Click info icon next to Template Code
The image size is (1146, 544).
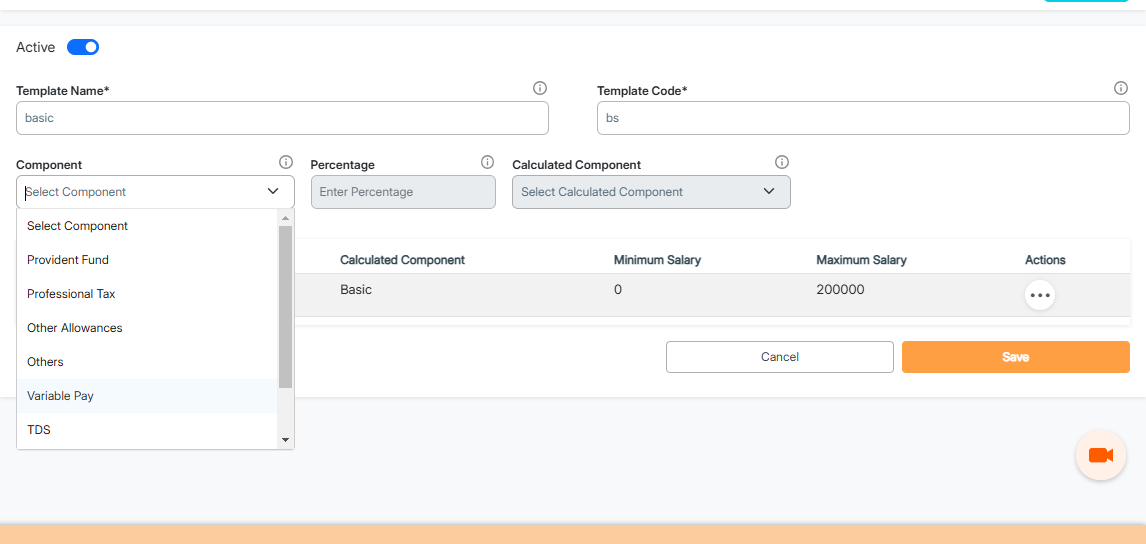1121,88
